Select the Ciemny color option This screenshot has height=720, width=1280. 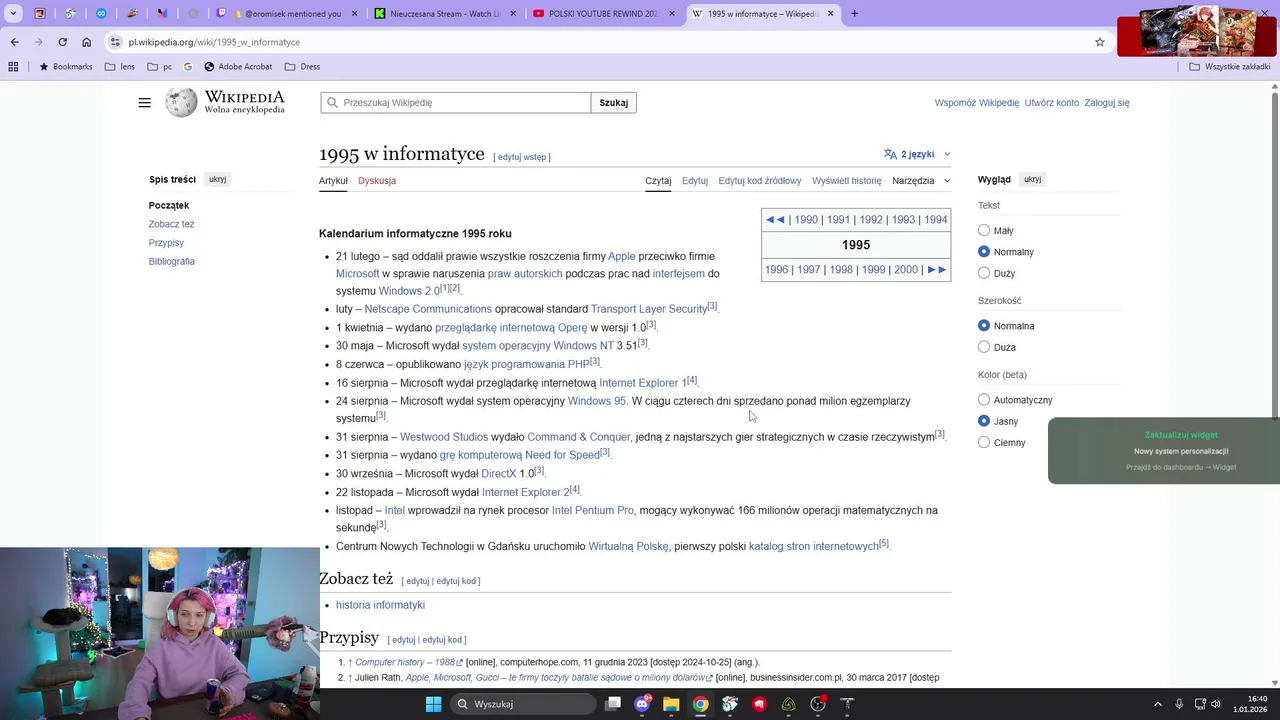(984, 442)
